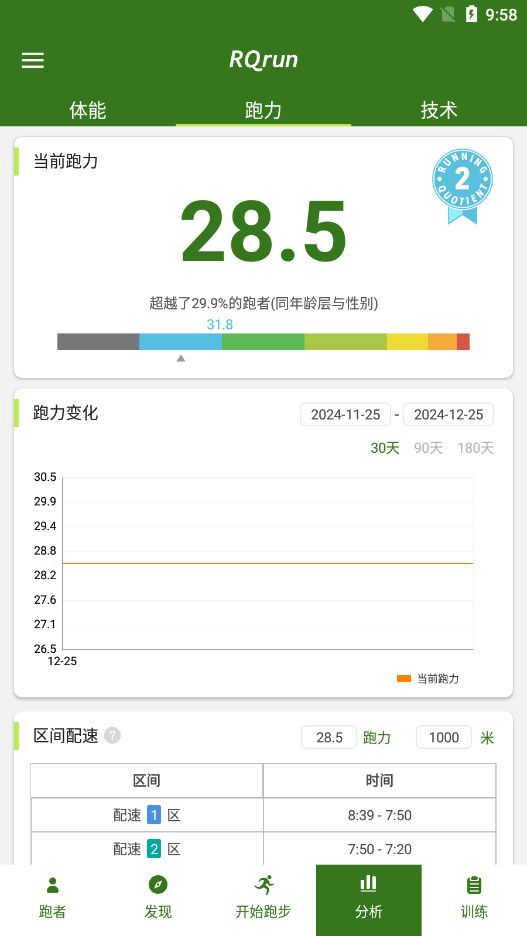Edit the 28.5 跑力 input field
This screenshot has width=527, height=936.
[x=329, y=737]
